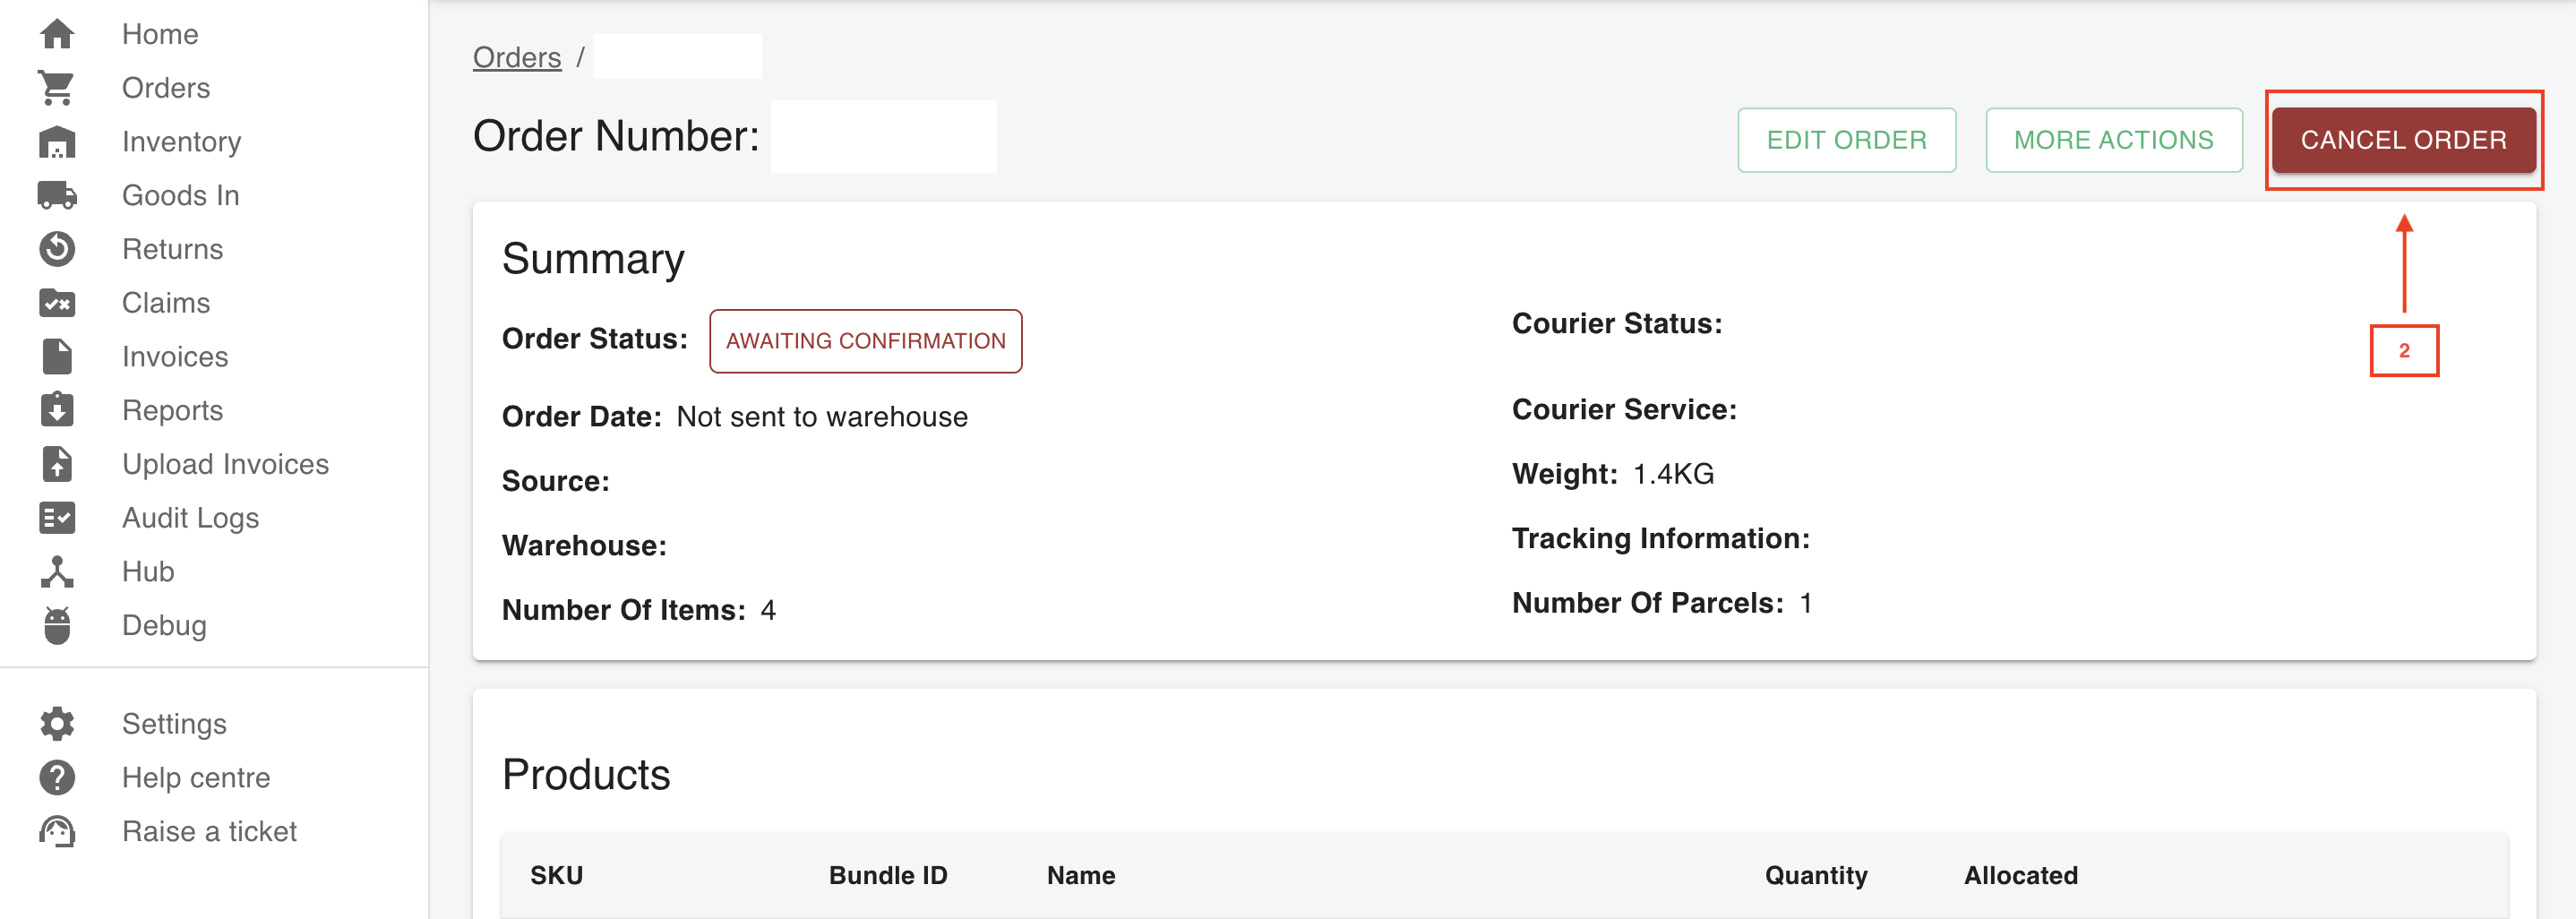2576x919 pixels.
Task: Click the Audit Logs checklist icon
Action: click(57, 518)
